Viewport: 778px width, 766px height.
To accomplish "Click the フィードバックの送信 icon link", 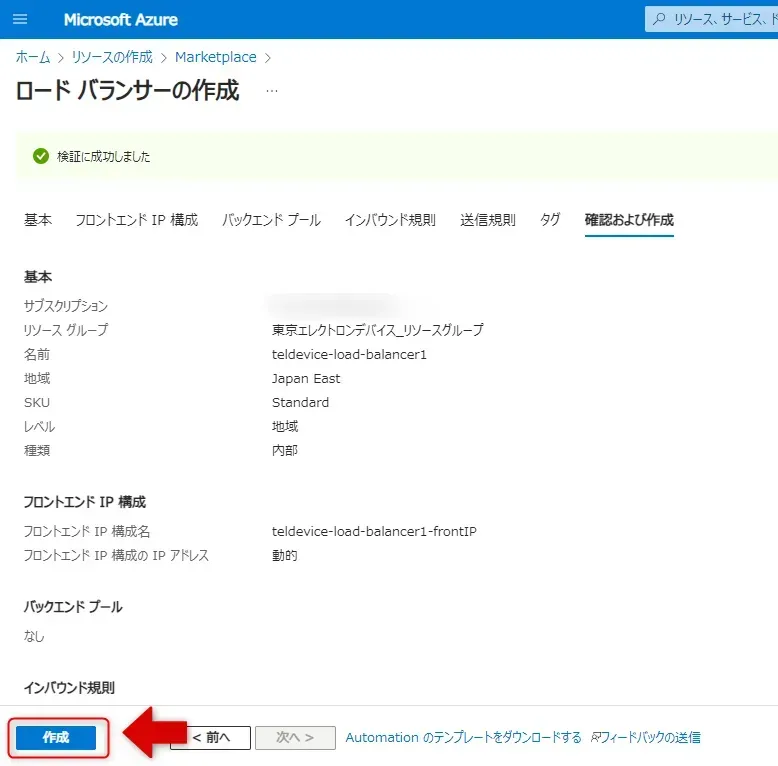I will (646, 738).
